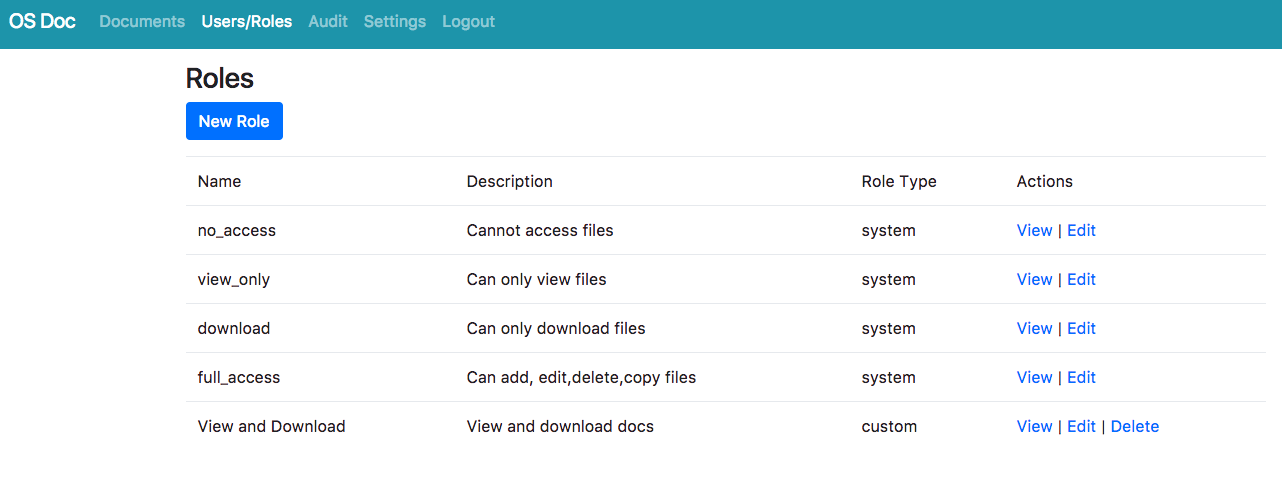Screen dimensions: 1282x482
Task: Select the Users/Roles nav item
Action: tap(247, 21)
